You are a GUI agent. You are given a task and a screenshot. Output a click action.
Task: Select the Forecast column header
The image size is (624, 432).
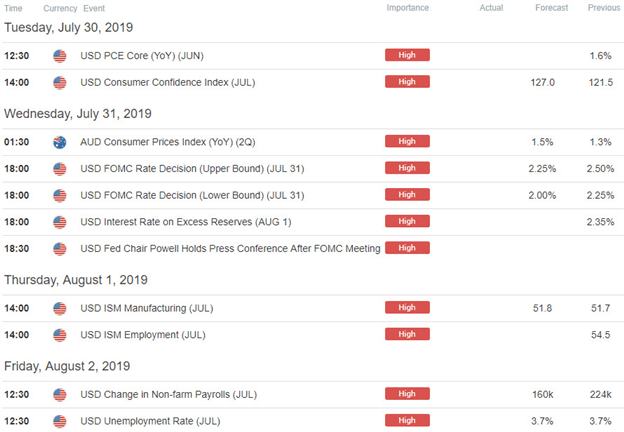[552, 8]
